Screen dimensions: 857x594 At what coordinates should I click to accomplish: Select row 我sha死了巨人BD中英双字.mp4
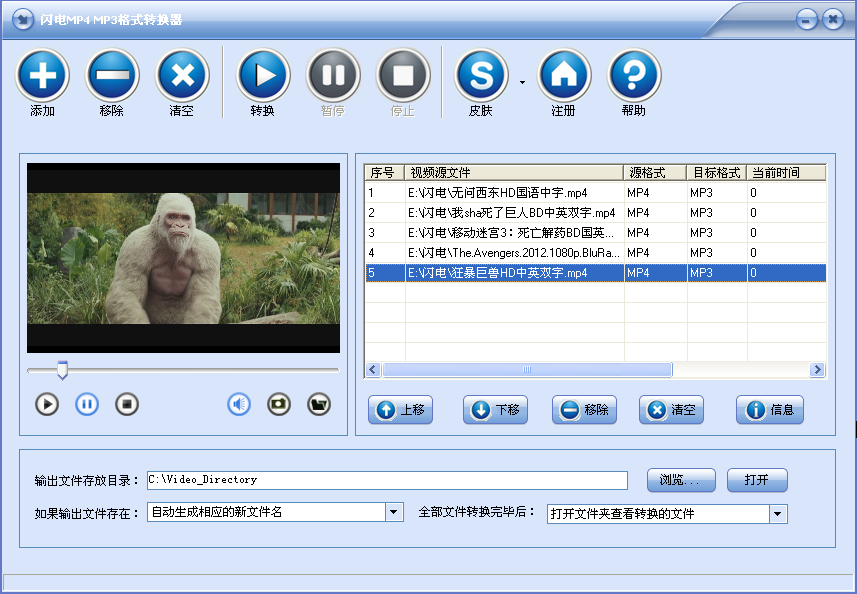(595, 213)
